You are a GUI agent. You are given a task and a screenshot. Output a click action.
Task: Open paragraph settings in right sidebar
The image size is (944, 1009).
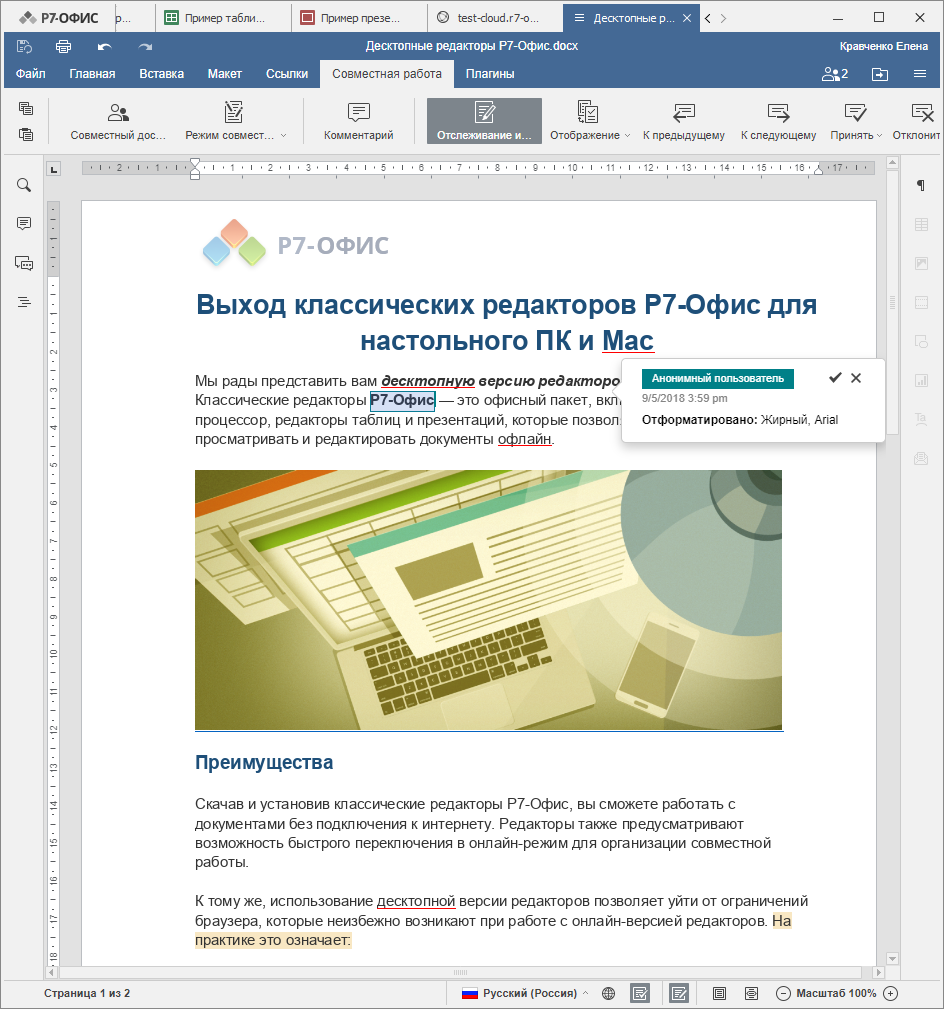point(921,185)
